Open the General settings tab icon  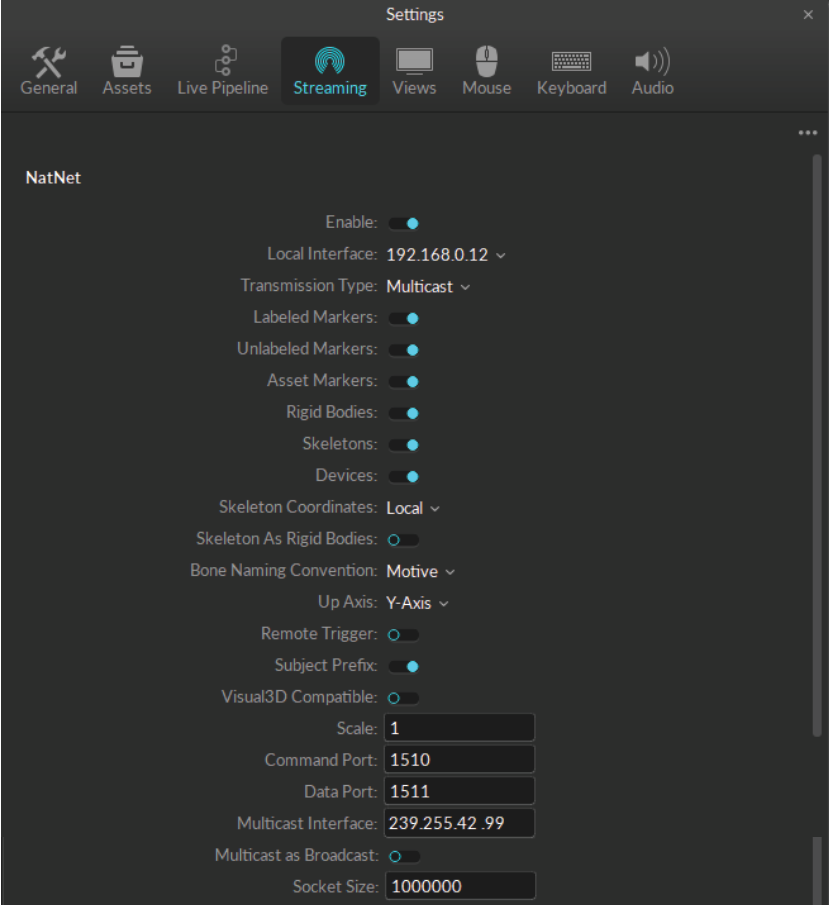pyautogui.click(x=48, y=62)
